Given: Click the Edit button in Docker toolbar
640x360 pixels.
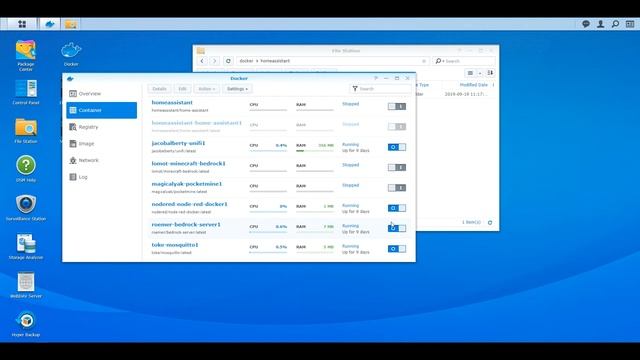Looking at the screenshot, I should (182, 89).
